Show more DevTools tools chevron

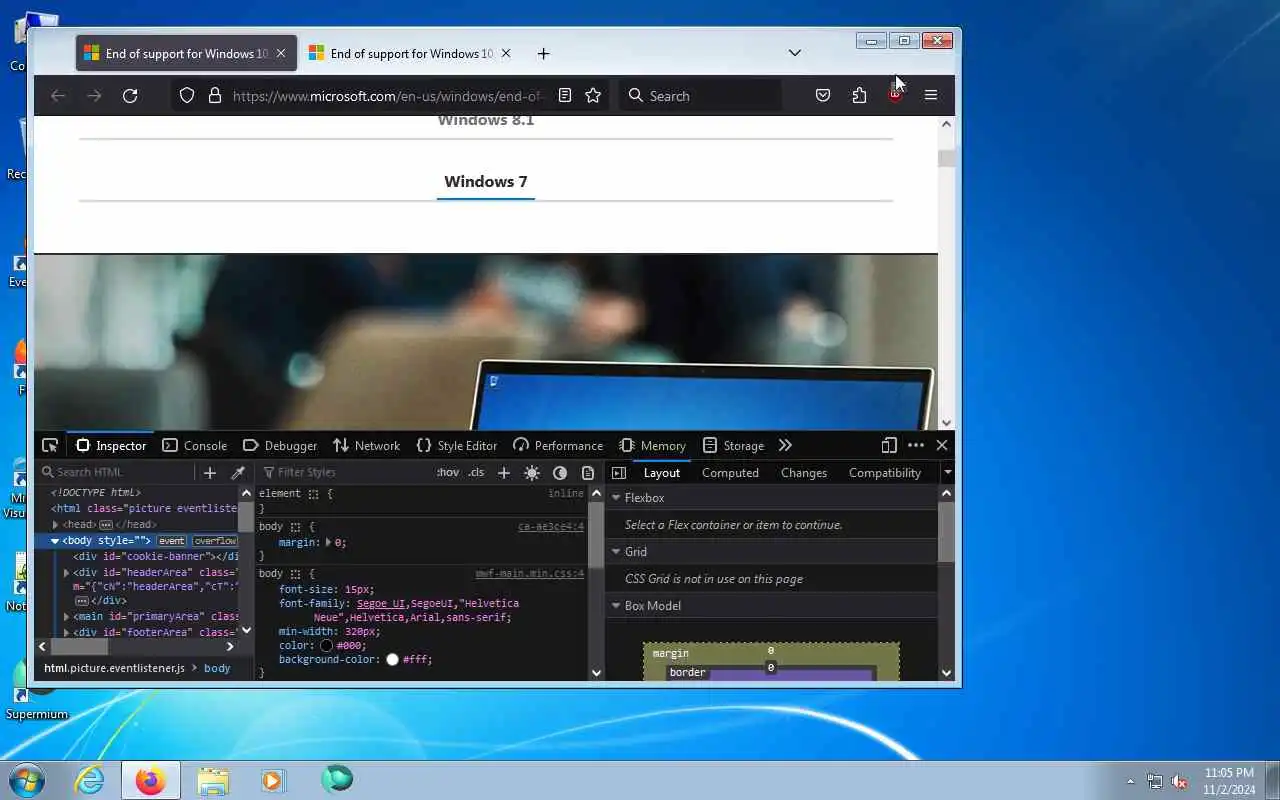pyautogui.click(x=785, y=445)
